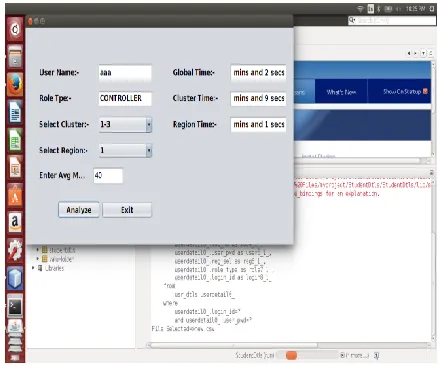Click the User Name text field
This screenshot has height=366, width=438.
tap(125, 73)
